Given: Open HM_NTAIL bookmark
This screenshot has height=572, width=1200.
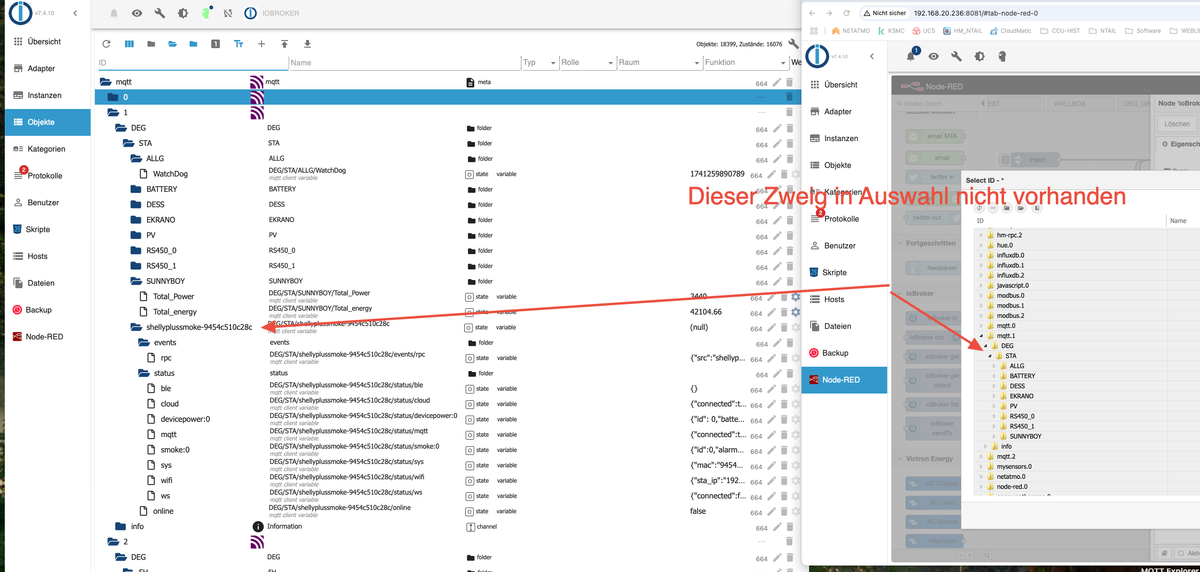Looking at the screenshot, I should 963,31.
